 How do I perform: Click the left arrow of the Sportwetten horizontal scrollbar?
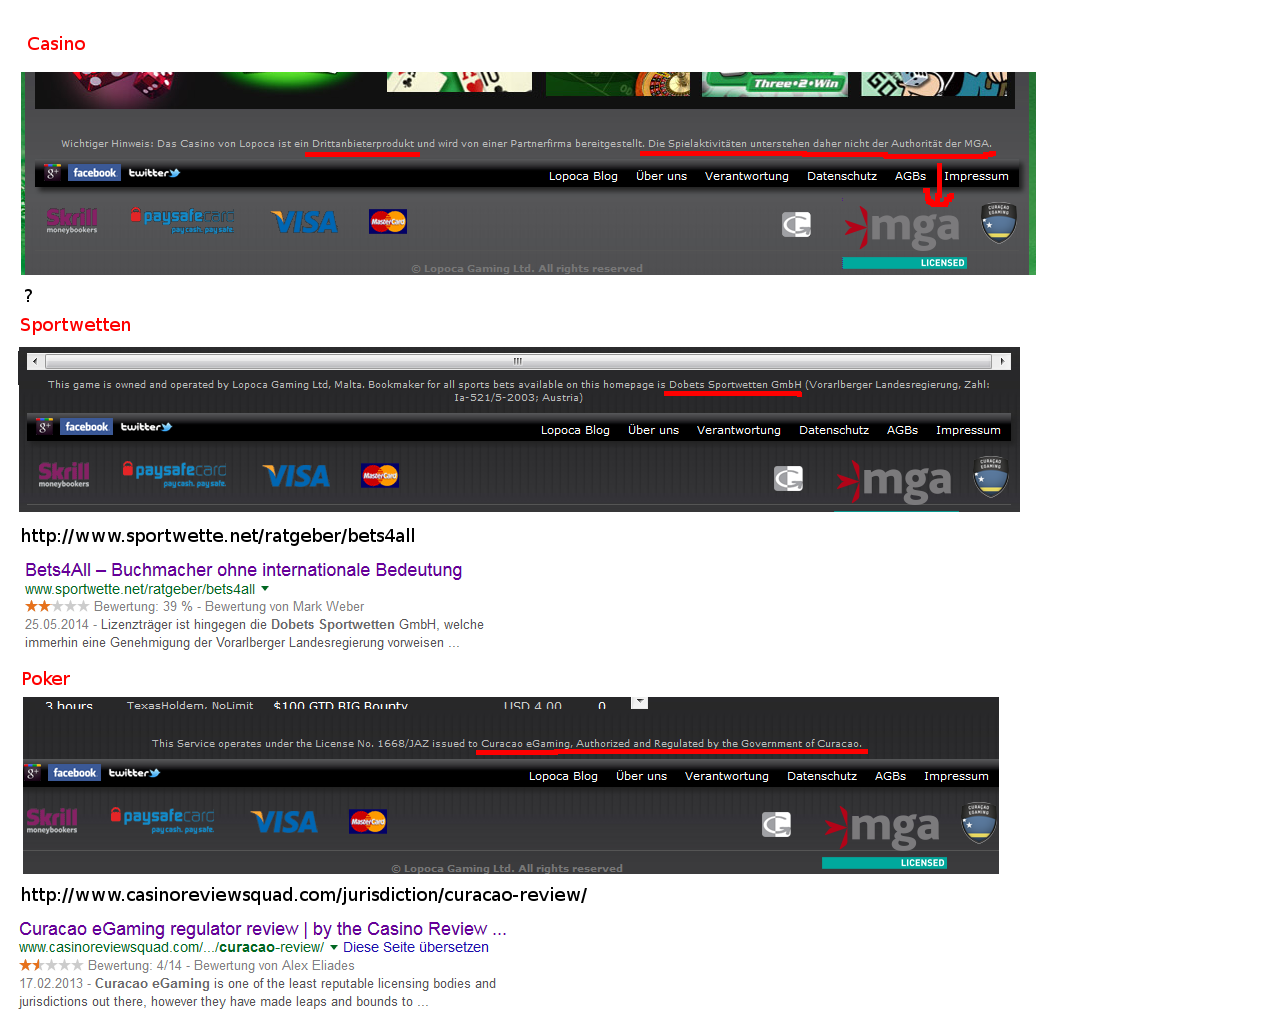tap(36, 361)
